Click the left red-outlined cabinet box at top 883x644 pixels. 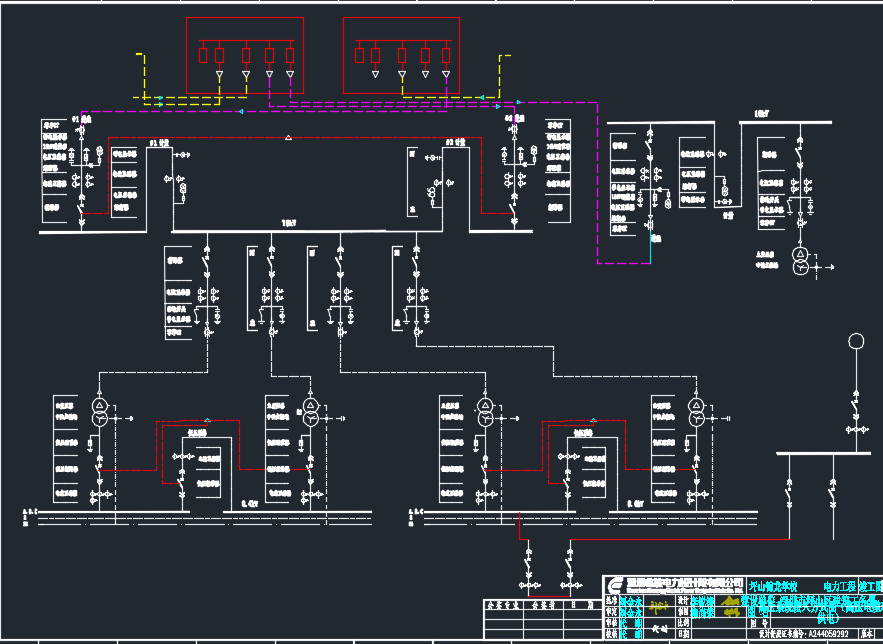245,55
